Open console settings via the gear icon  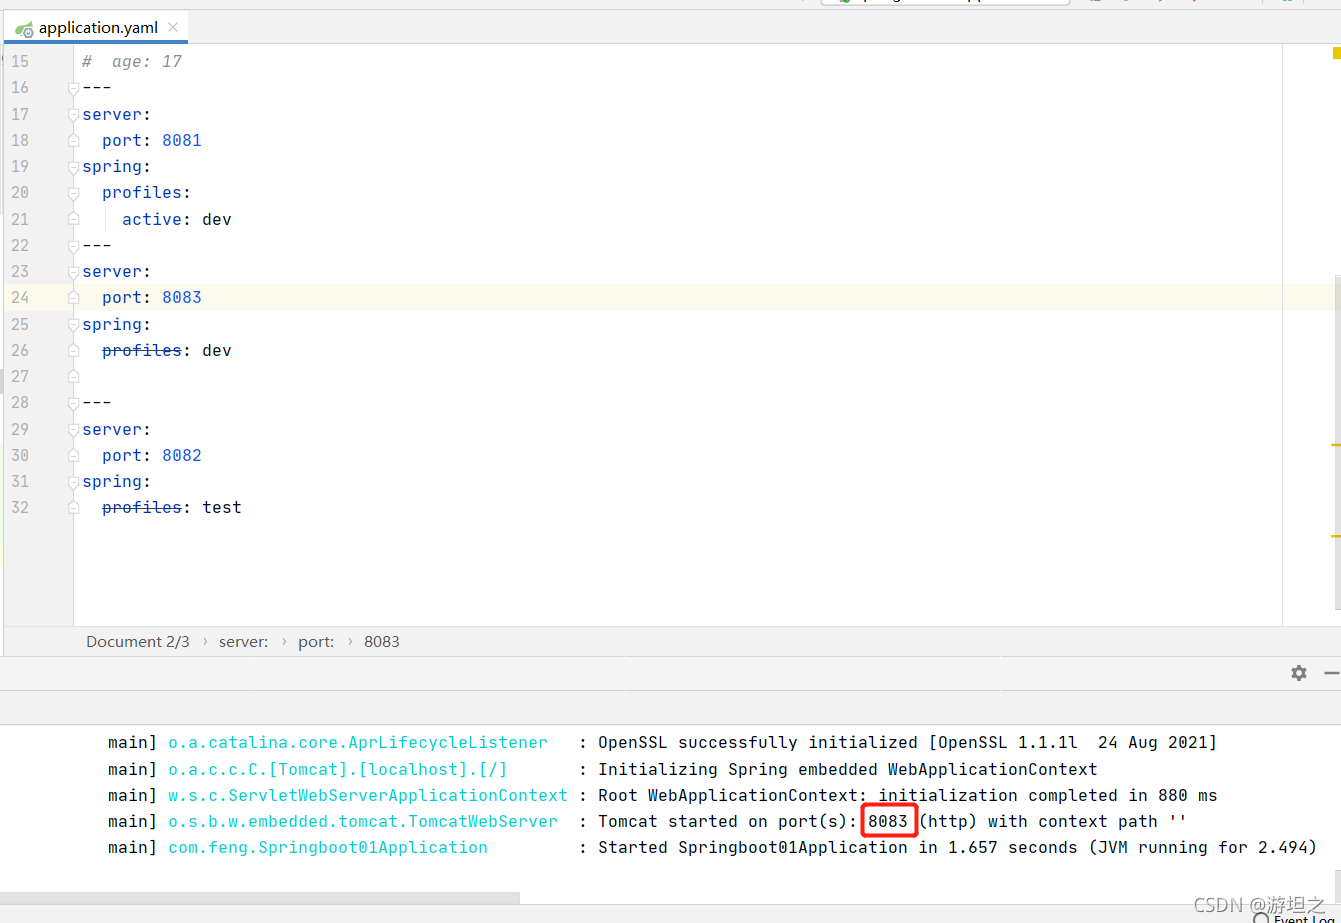1298,673
